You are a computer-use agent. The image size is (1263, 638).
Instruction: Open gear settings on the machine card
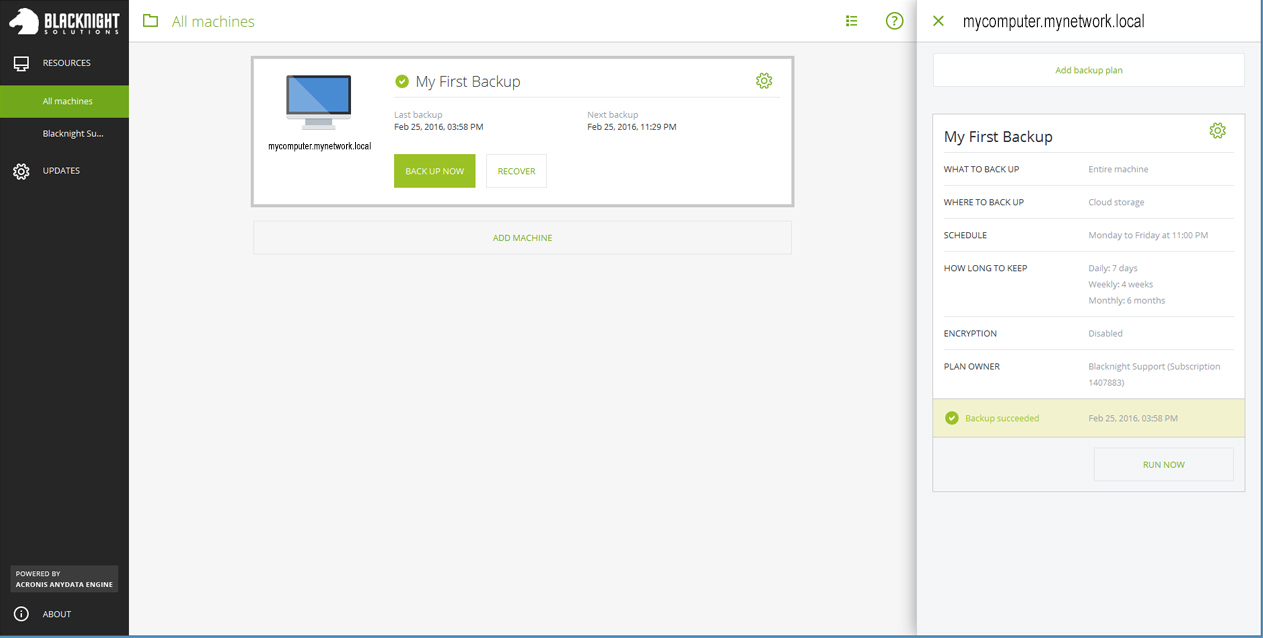click(x=764, y=81)
